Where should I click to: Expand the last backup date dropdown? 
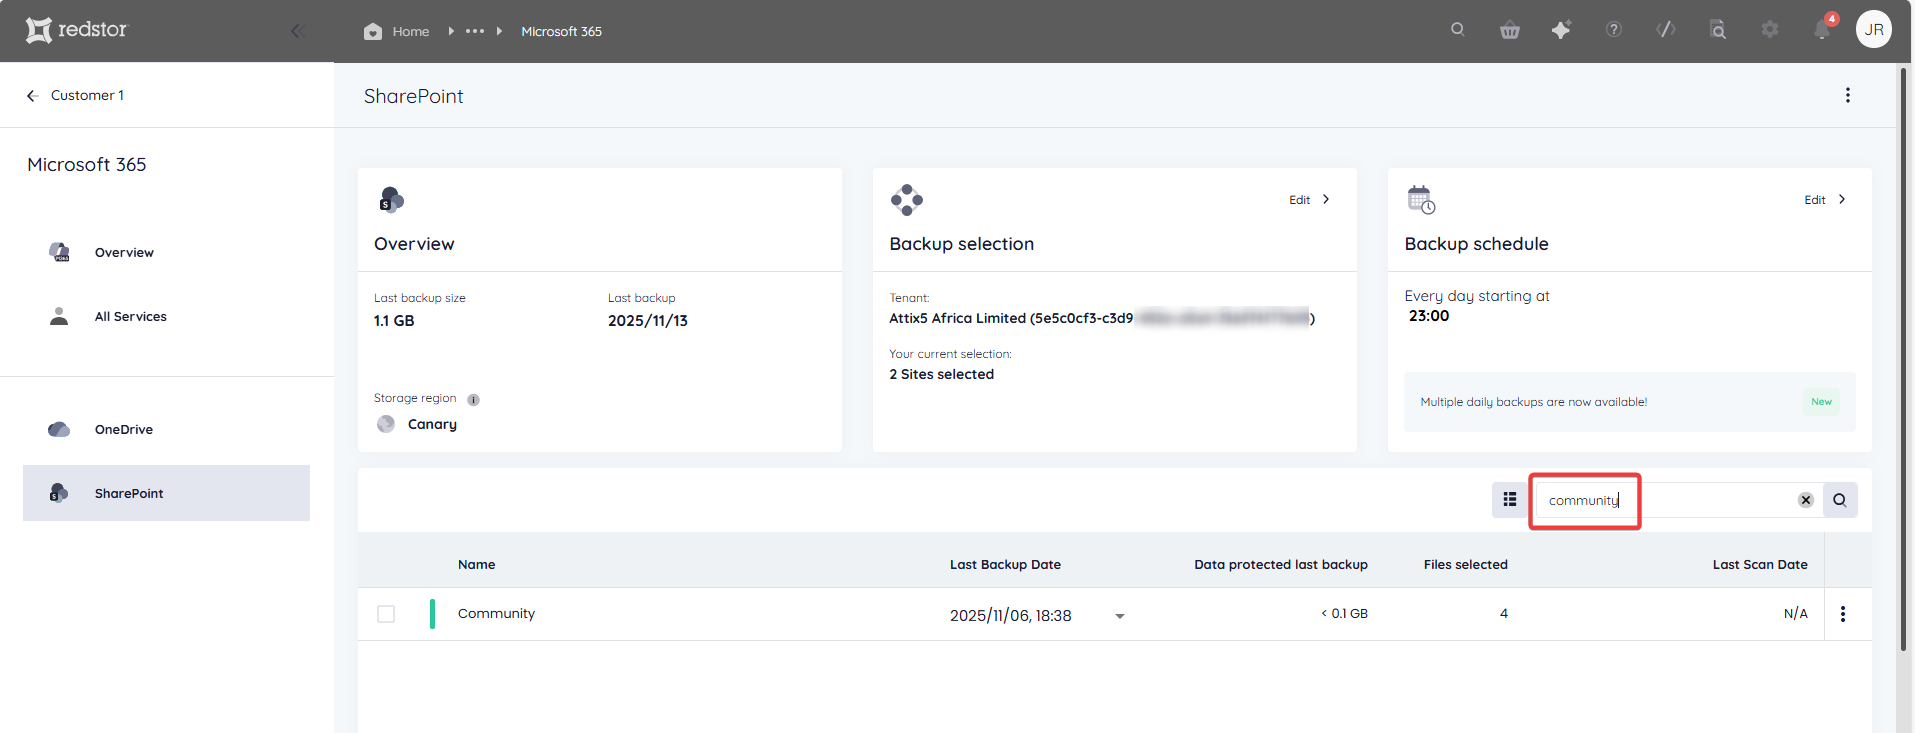pos(1120,616)
